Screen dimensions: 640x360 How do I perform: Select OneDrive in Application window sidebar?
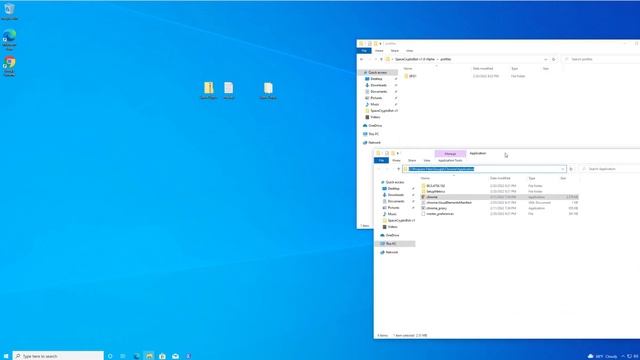pyautogui.click(x=392, y=236)
